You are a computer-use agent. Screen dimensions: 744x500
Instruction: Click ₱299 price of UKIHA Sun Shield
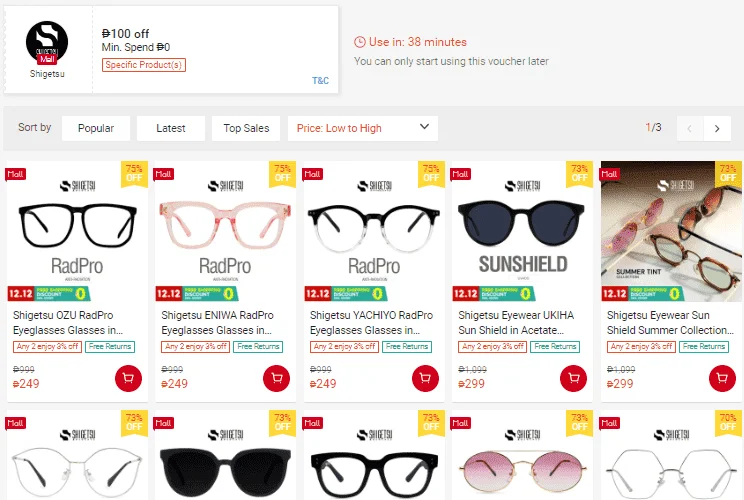pyautogui.click(x=471, y=384)
